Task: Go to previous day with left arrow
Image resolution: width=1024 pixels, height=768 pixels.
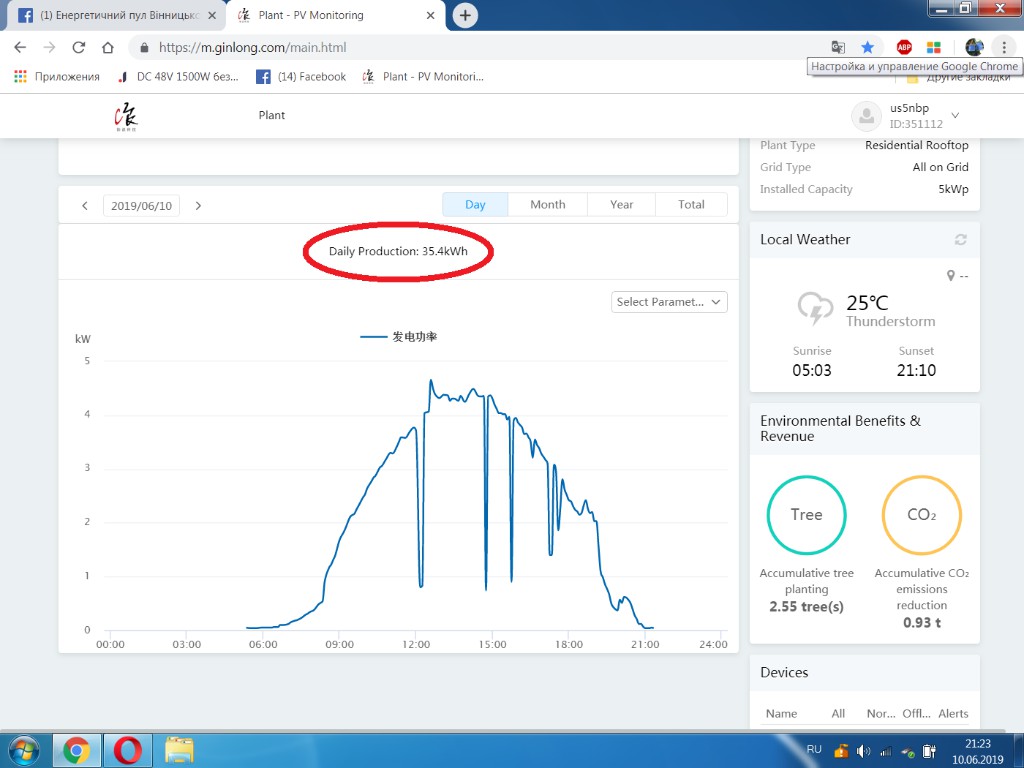Action: (85, 206)
